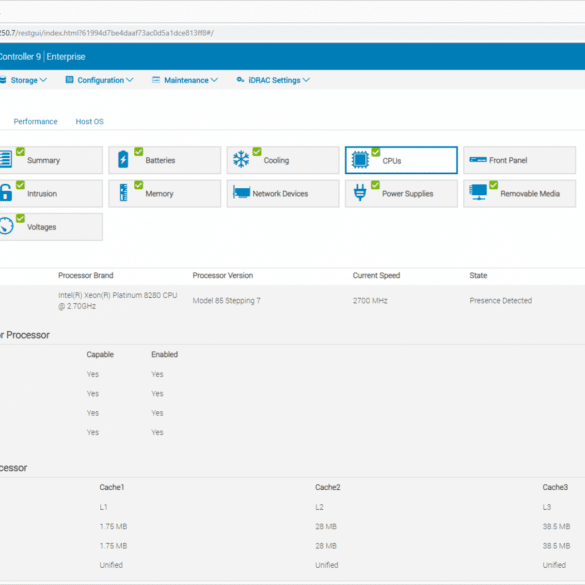Click the Enterprise license label in header

pyautogui.click(x=66, y=57)
